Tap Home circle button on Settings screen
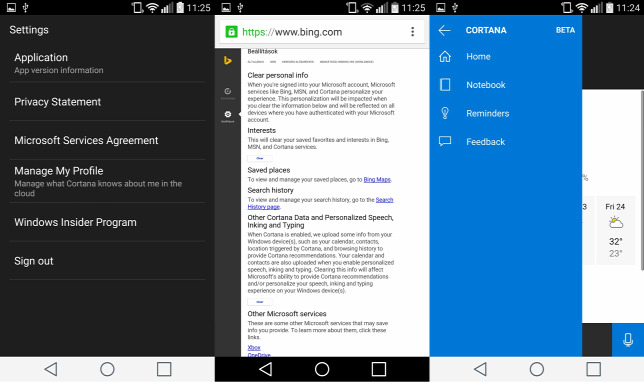The image size is (644, 382). coord(107,369)
